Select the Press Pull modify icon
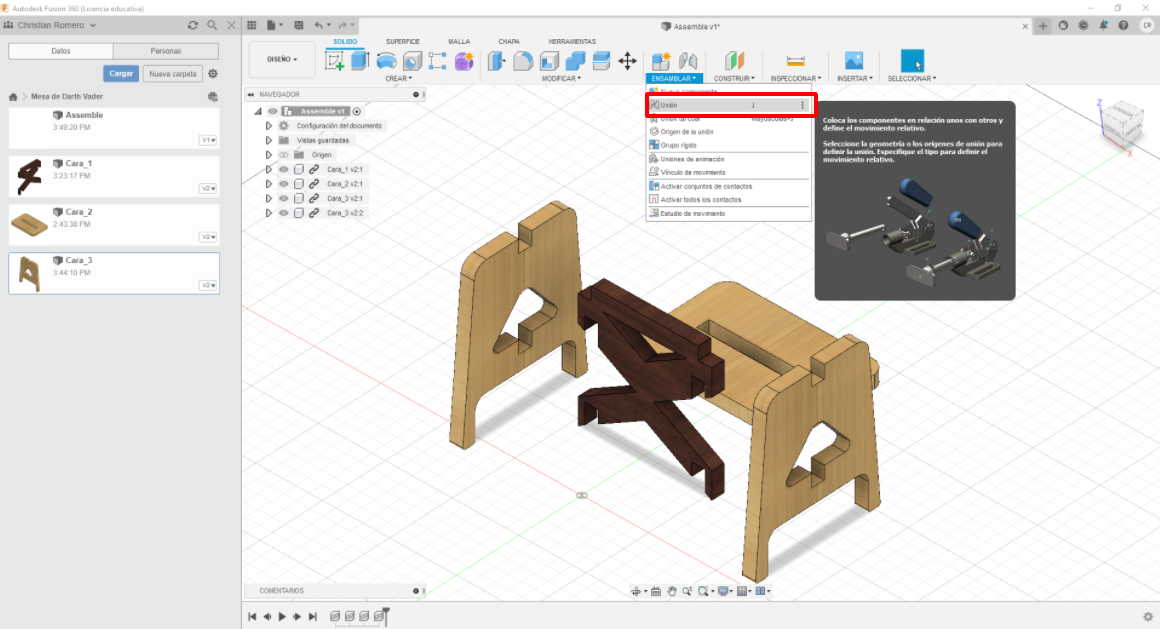The width and height of the screenshot is (1160, 629). pos(496,61)
